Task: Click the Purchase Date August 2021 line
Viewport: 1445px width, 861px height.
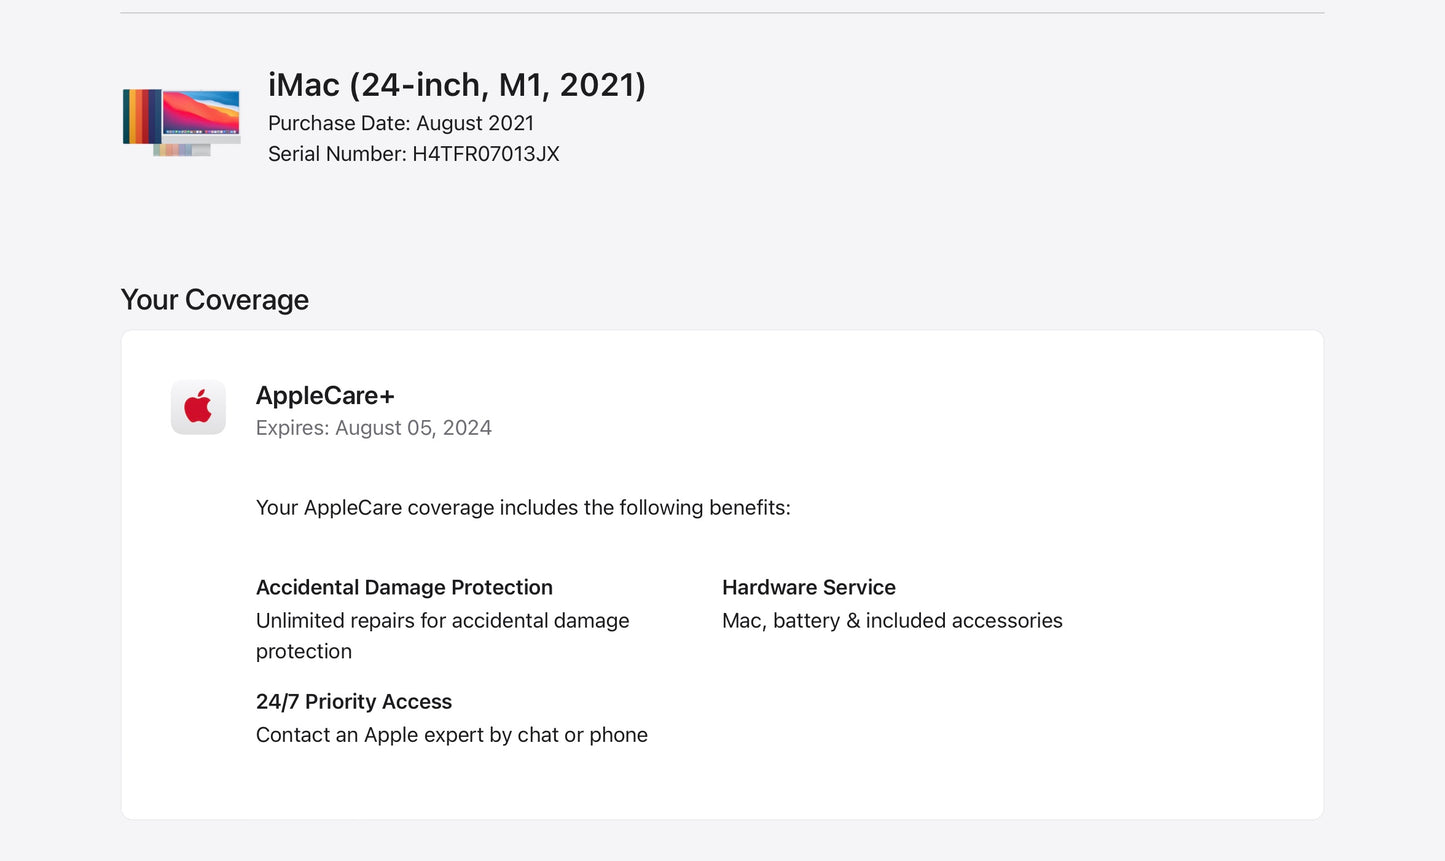Action: (400, 123)
